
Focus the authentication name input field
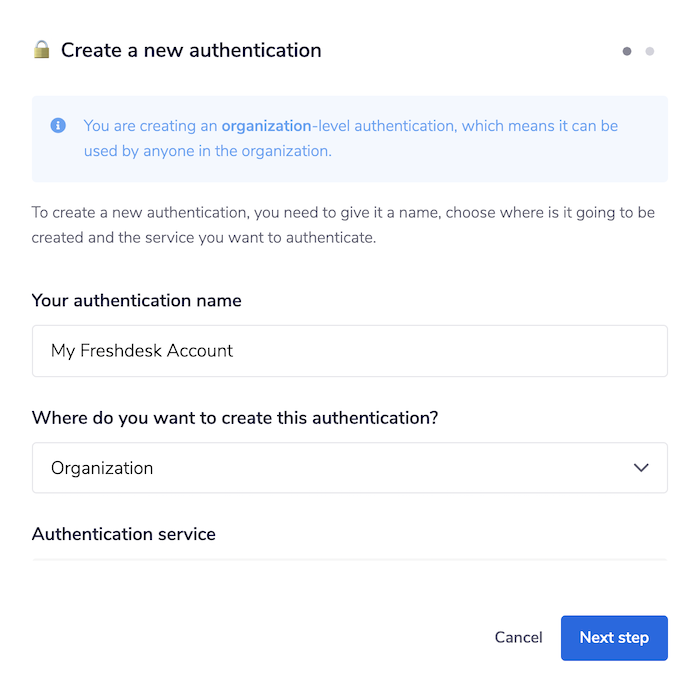coord(349,351)
